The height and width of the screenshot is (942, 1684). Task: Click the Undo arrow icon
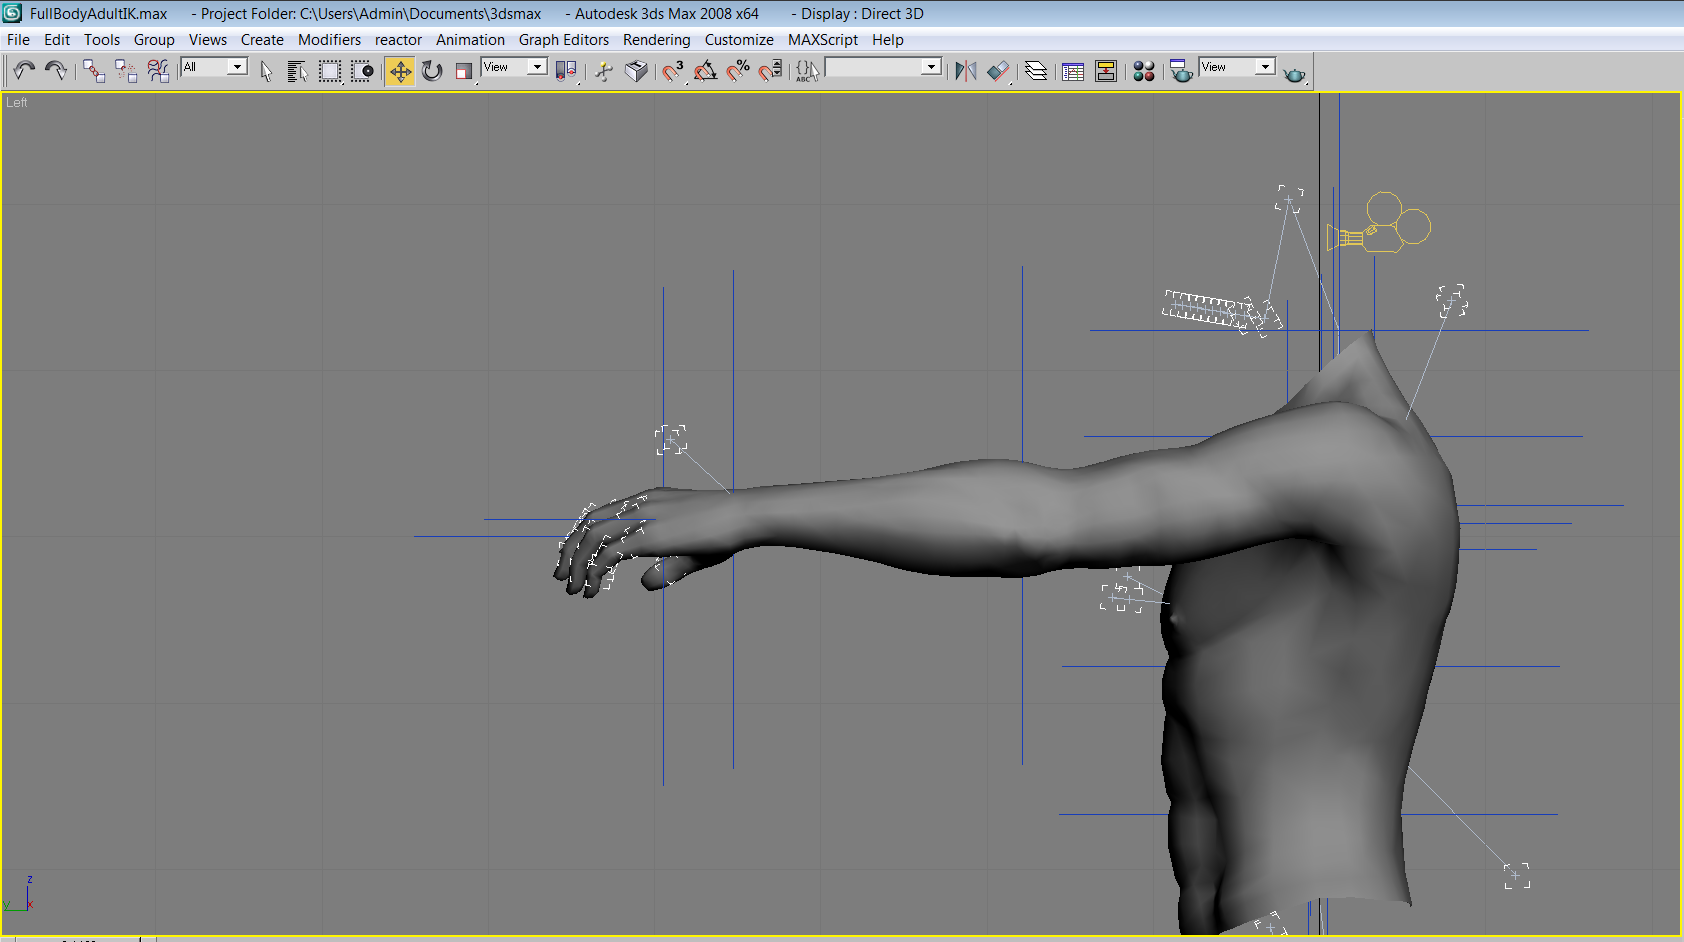(x=24, y=70)
